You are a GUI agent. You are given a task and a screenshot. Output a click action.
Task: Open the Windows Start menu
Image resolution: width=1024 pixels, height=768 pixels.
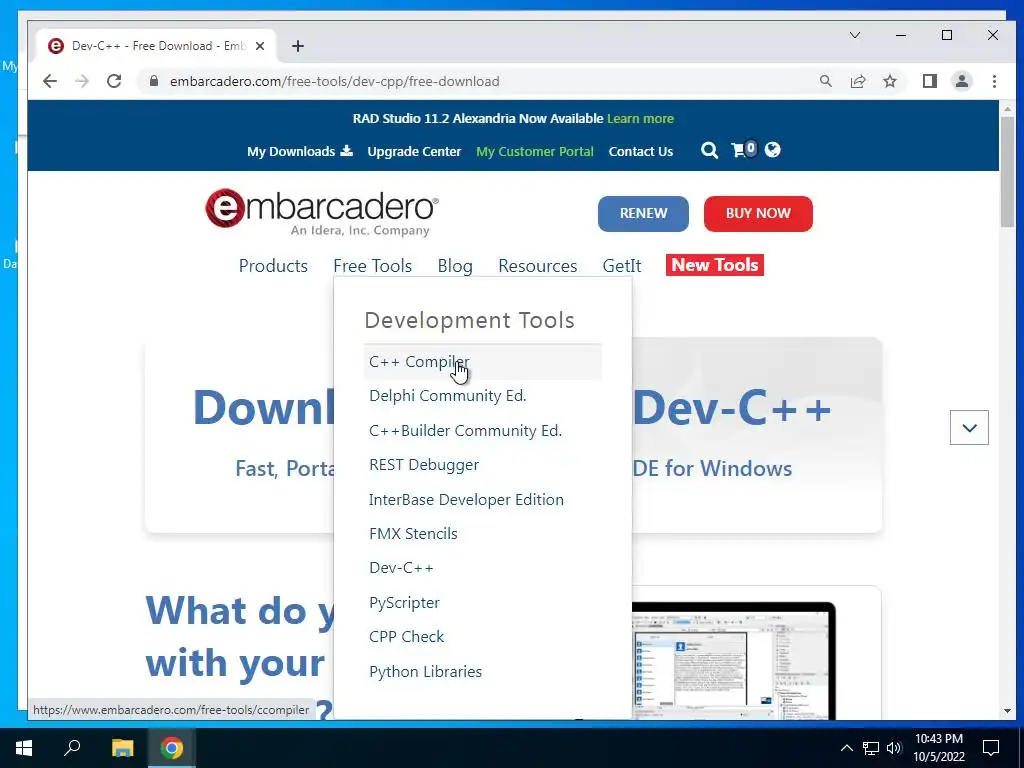(x=24, y=748)
